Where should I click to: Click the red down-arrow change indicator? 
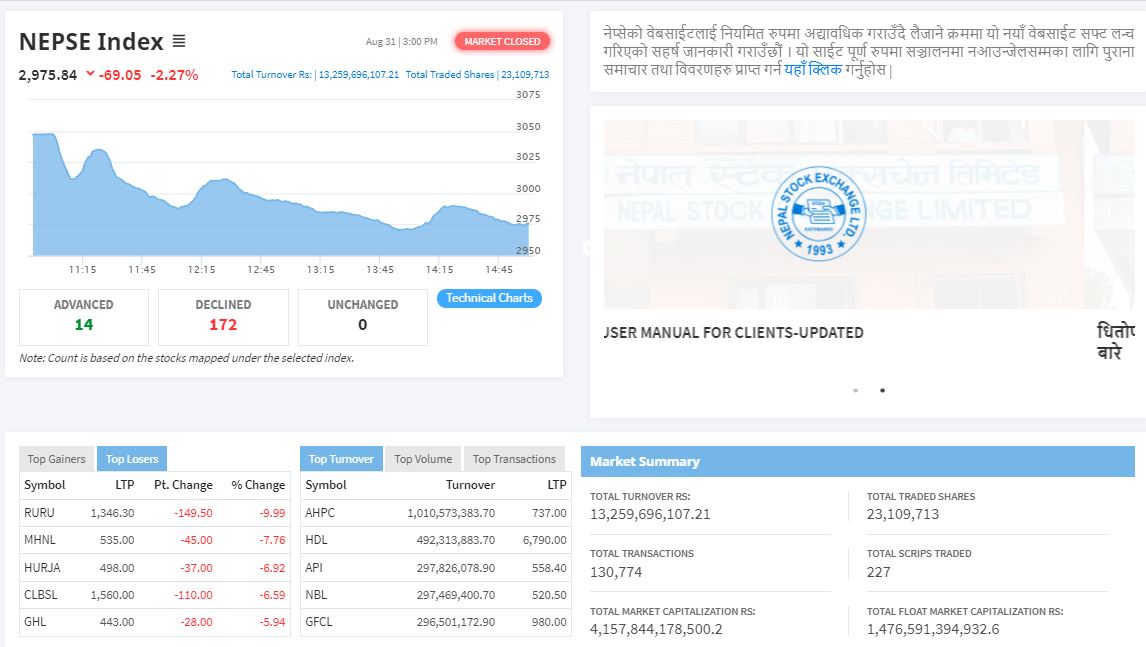coord(90,73)
